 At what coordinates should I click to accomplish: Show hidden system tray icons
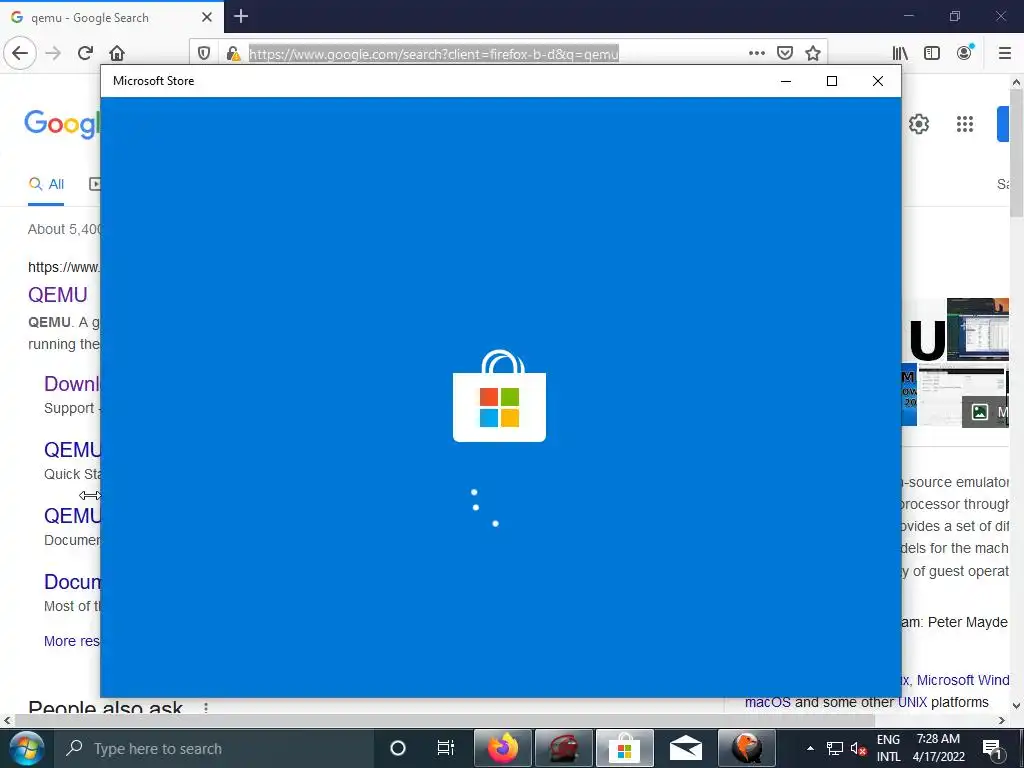810,748
